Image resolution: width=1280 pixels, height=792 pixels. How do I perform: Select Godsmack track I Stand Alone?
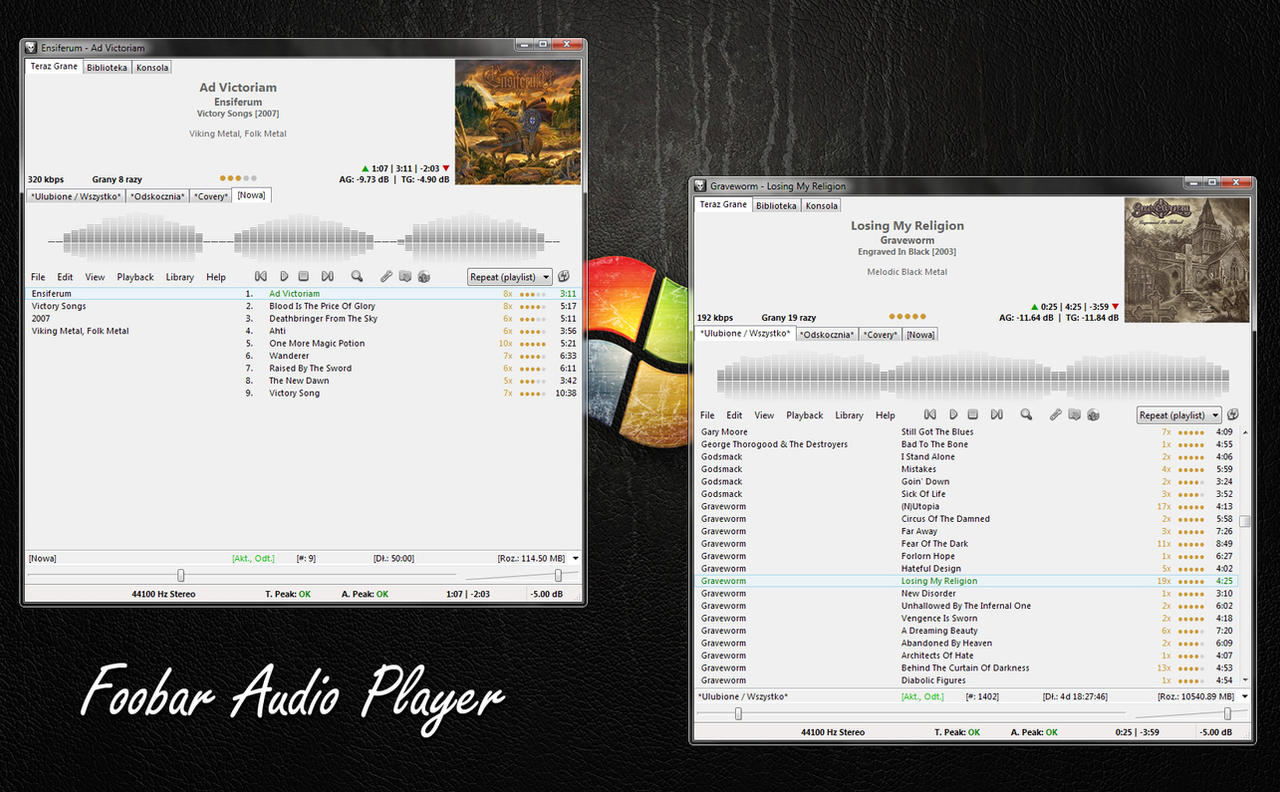pyautogui.click(x=967, y=457)
